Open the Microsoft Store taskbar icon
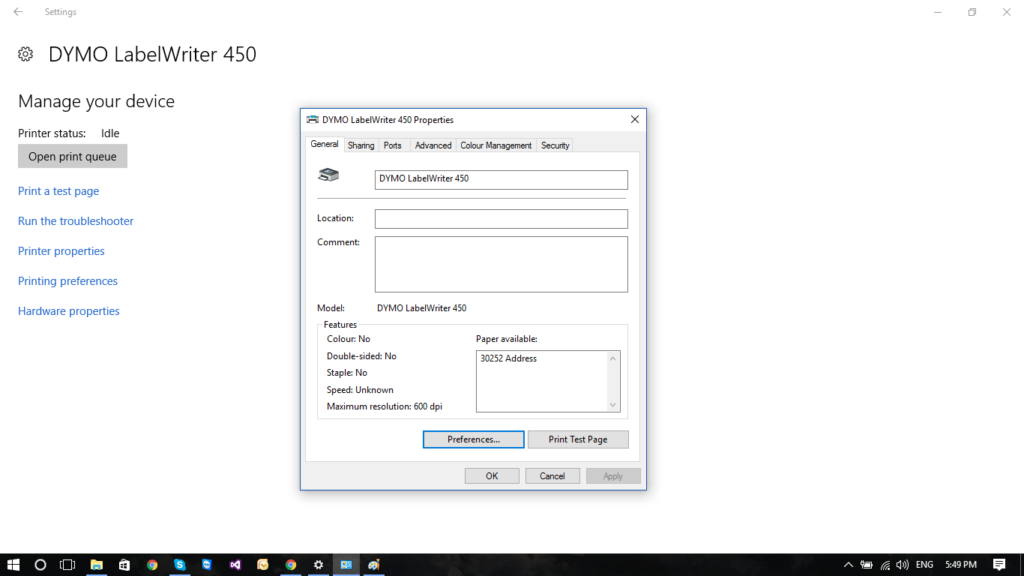 [124, 565]
